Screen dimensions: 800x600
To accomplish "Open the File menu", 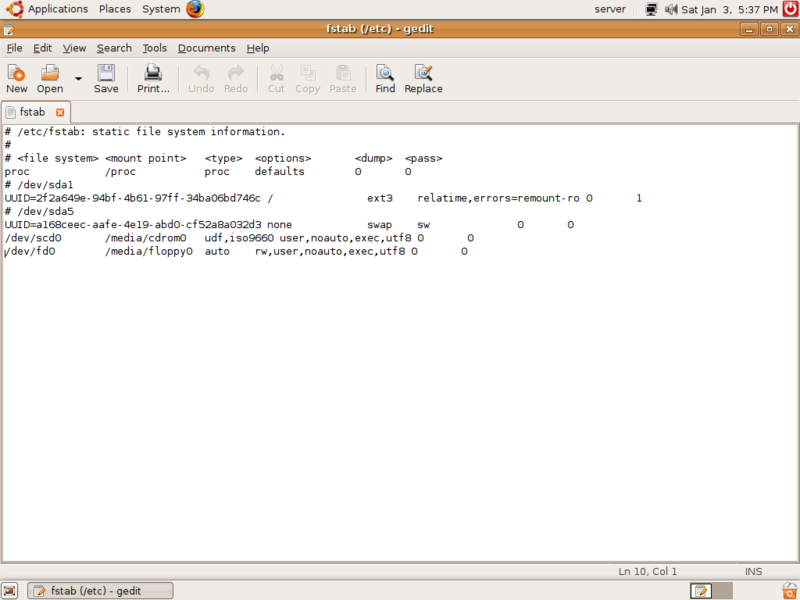I will click(x=14, y=48).
